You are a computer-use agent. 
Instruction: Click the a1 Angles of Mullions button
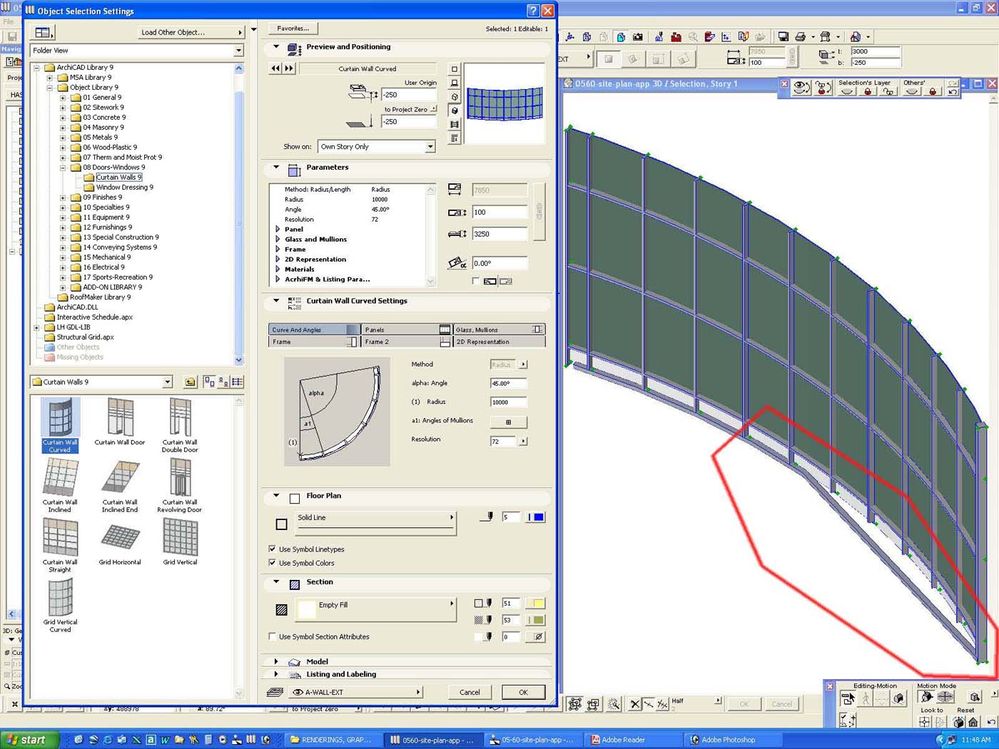[x=508, y=422]
